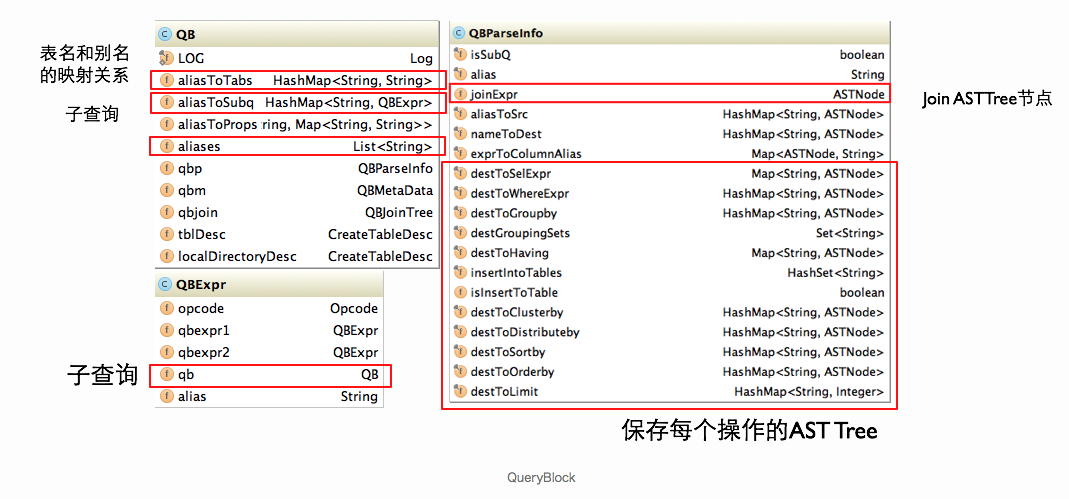Click the 'Join ASTTree节点' annotation label
Viewport: 1069px width, 499px height.
click(987, 98)
